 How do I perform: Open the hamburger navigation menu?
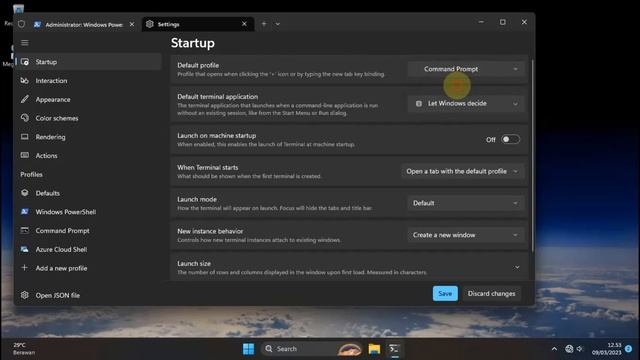pos(25,43)
